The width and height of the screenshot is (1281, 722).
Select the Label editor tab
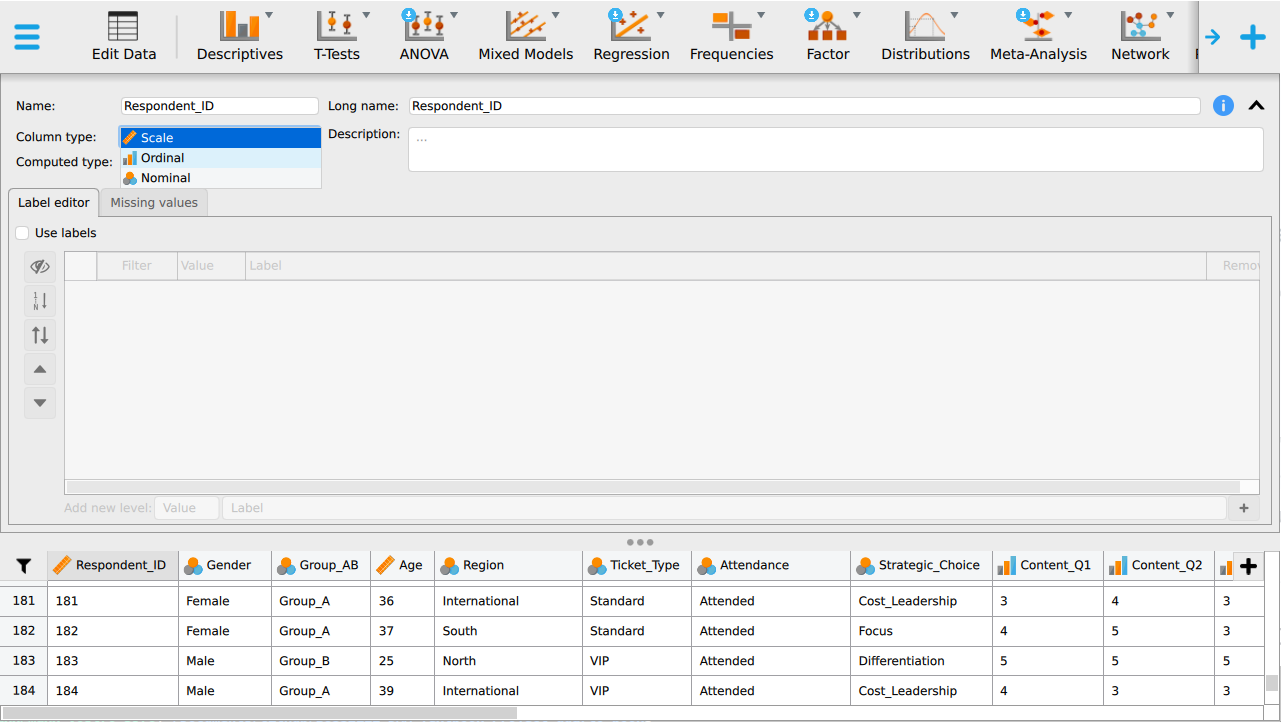[54, 202]
